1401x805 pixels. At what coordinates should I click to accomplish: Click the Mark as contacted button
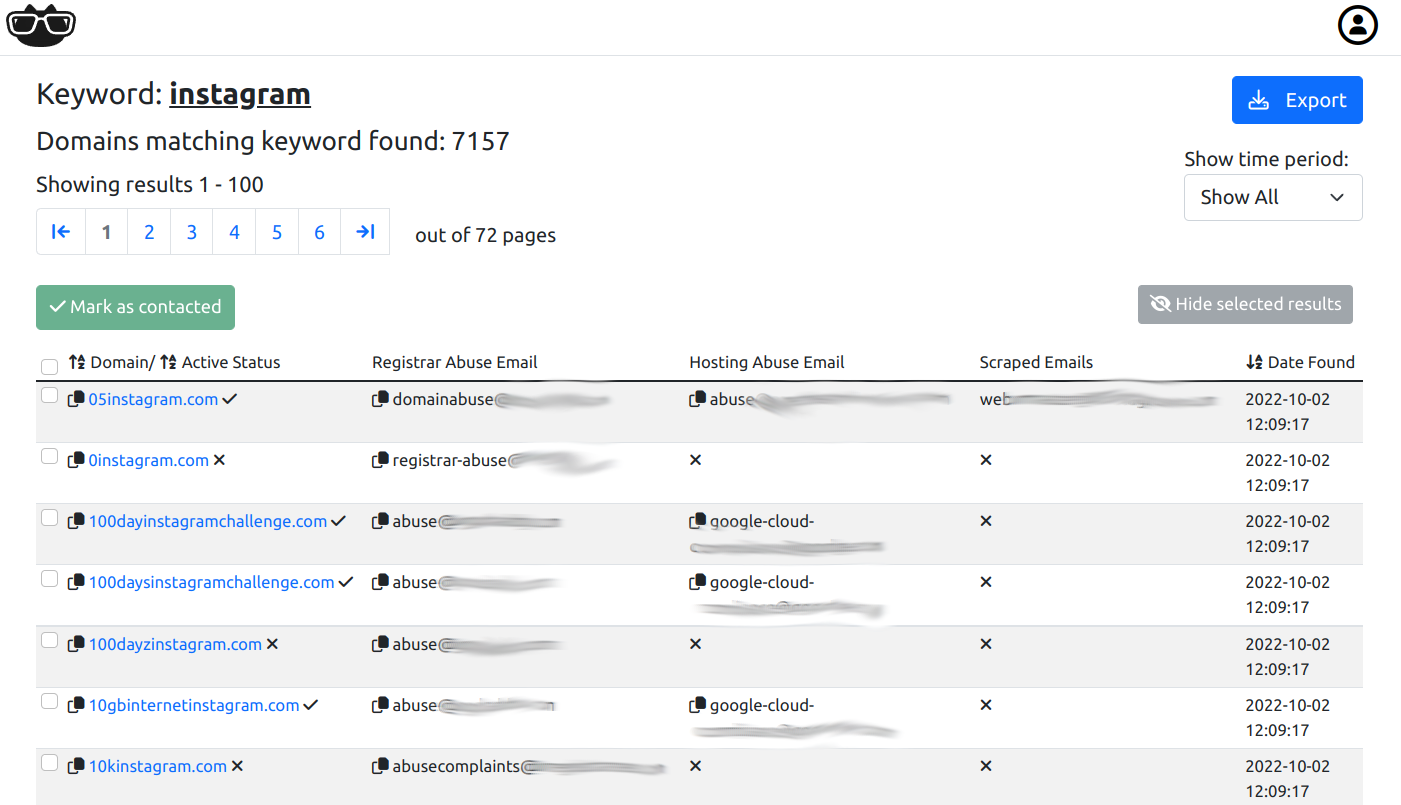[x=135, y=307]
